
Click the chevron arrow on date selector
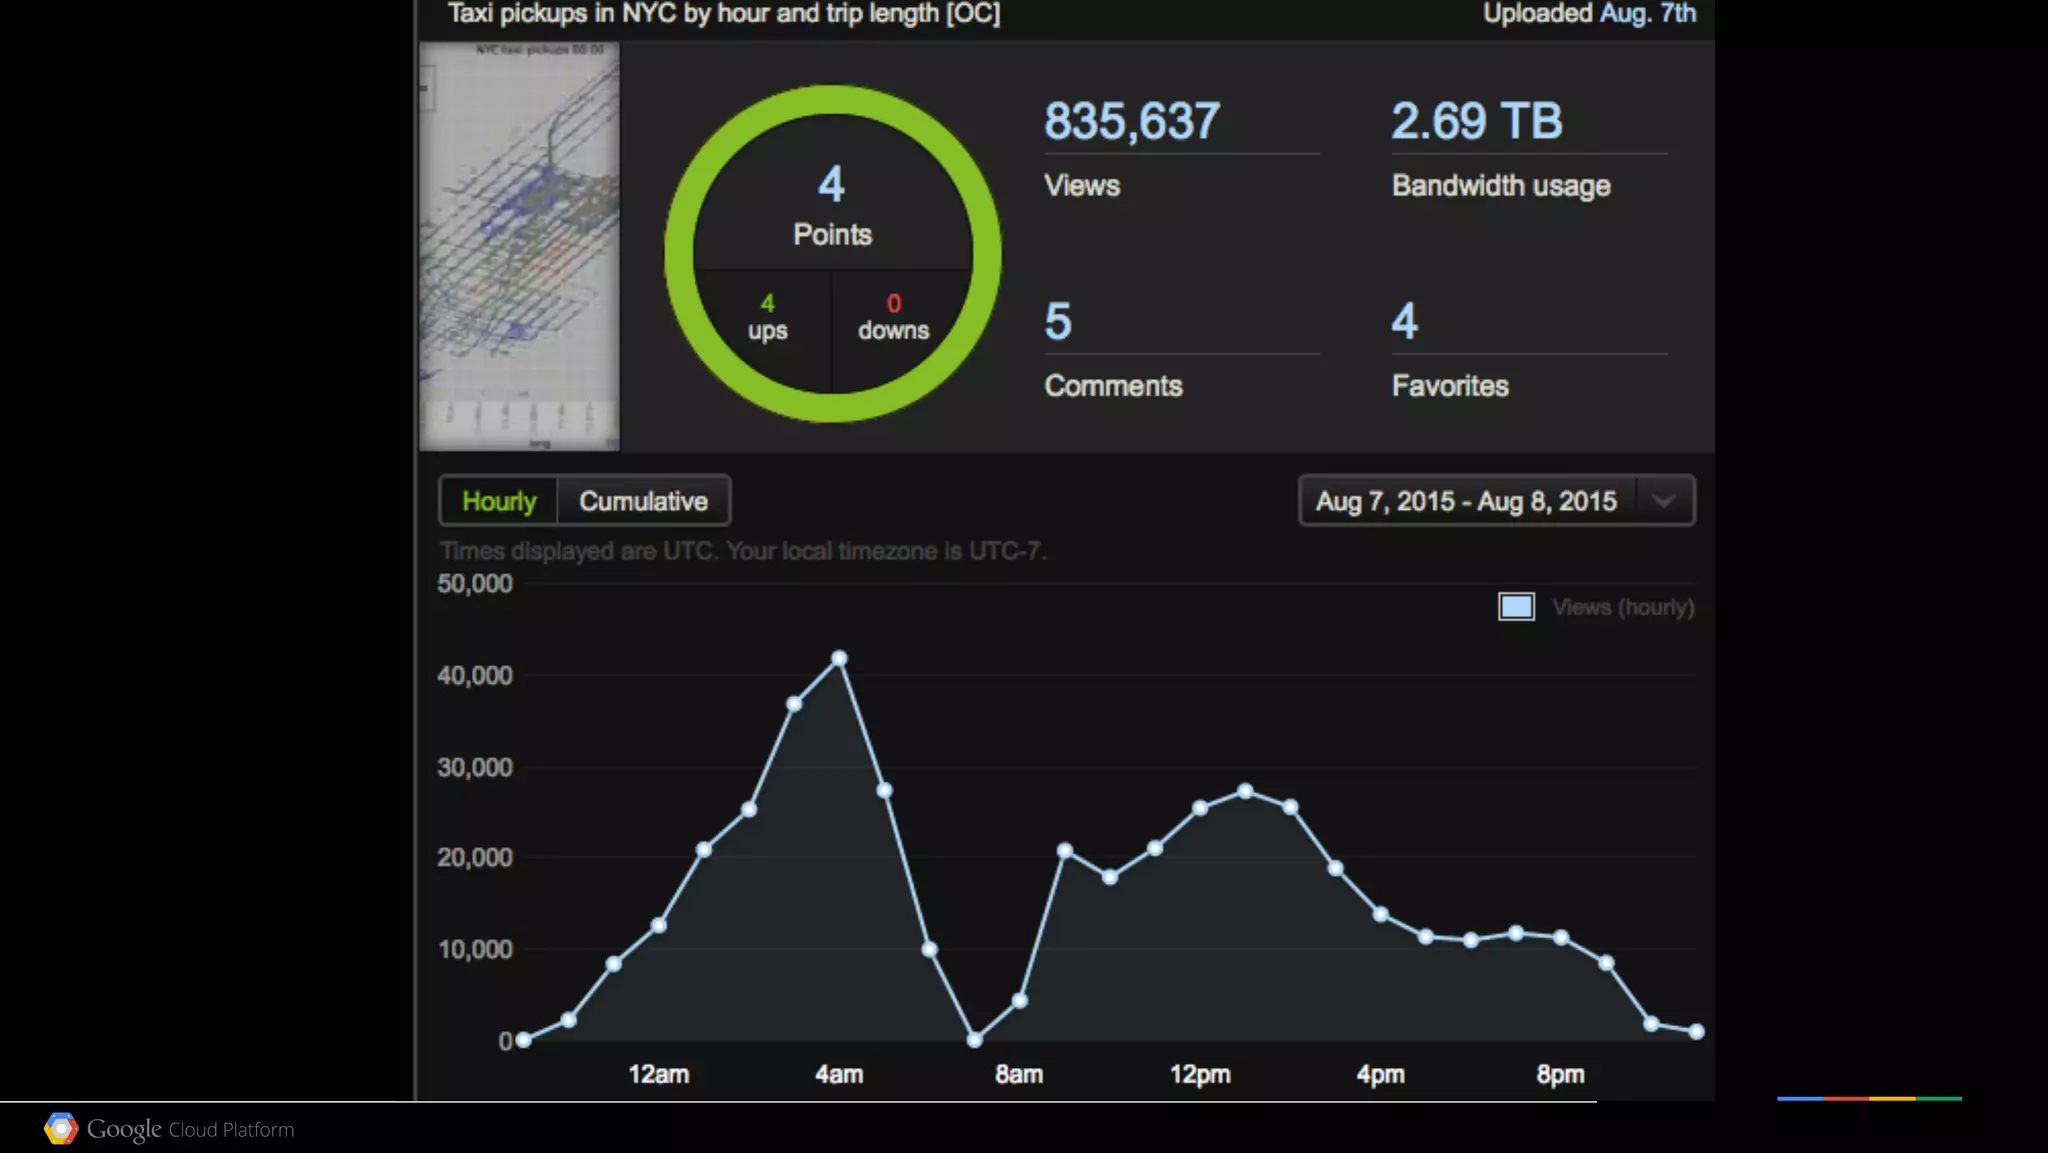click(x=1664, y=501)
